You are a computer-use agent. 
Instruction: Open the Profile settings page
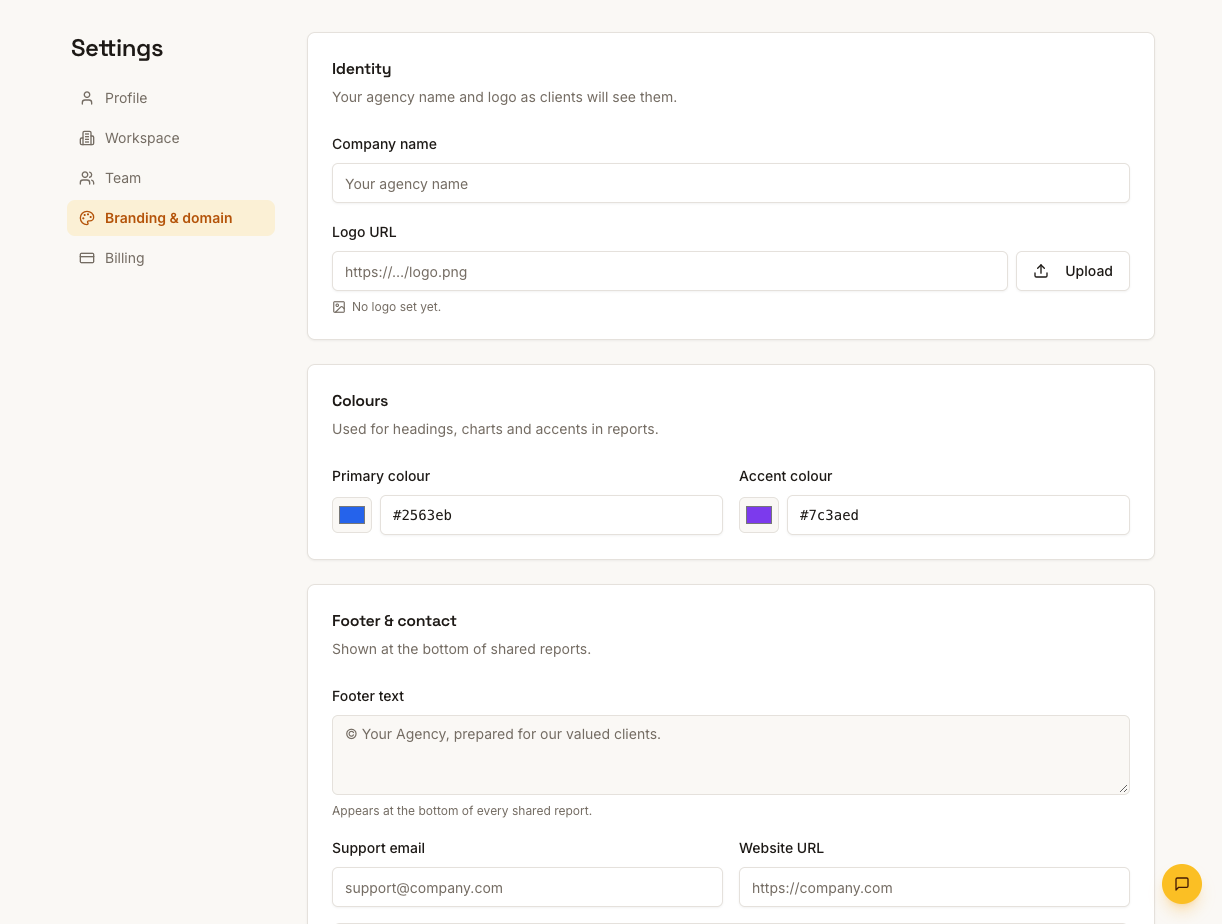(171, 98)
